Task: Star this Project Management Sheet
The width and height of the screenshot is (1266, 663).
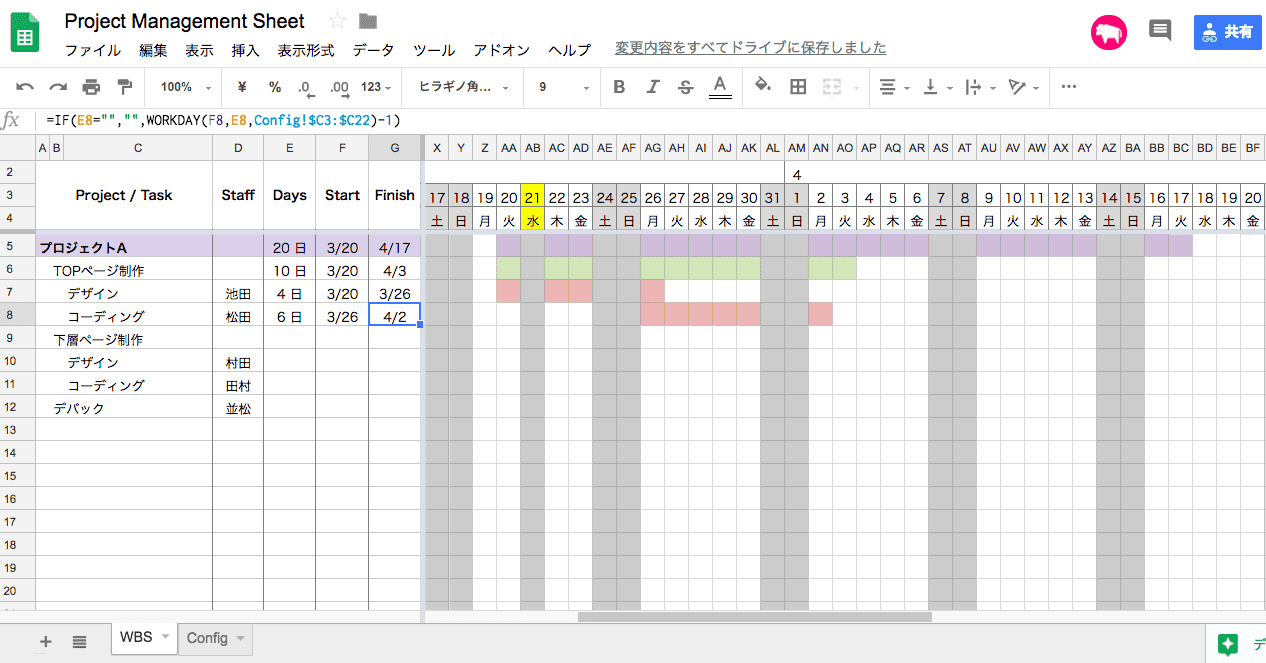Action: coord(337,21)
